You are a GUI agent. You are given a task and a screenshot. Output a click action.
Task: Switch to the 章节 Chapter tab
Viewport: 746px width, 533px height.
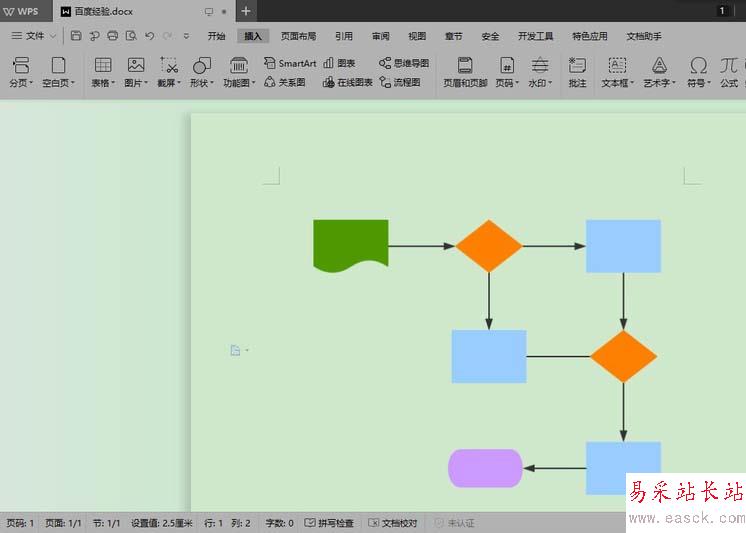pos(453,36)
